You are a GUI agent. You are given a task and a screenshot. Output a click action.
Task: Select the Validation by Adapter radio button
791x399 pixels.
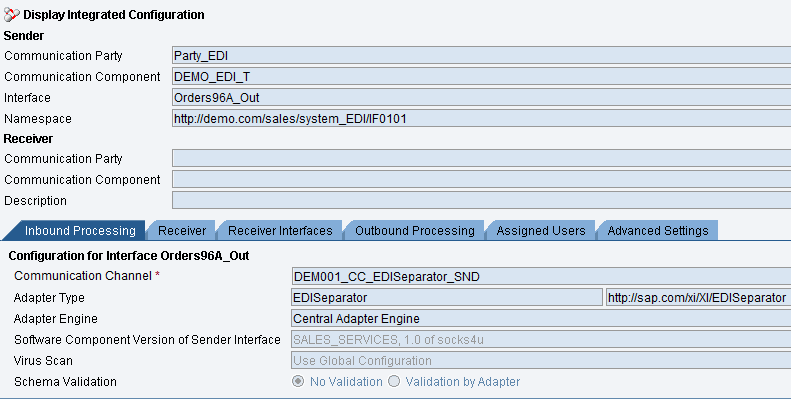[394, 381]
